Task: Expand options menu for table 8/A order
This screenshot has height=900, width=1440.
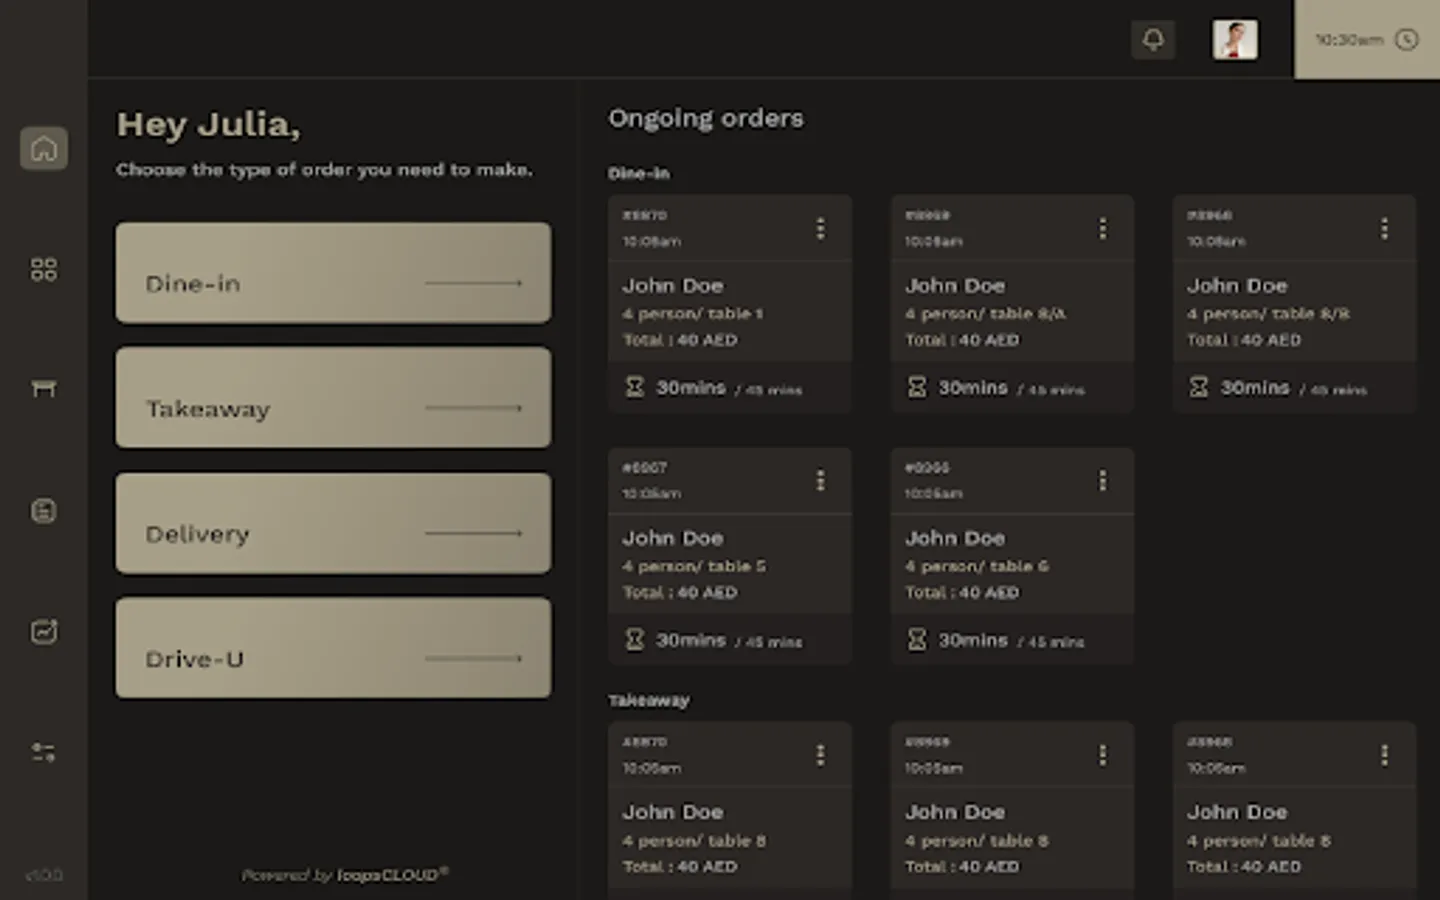Action: point(1102,229)
